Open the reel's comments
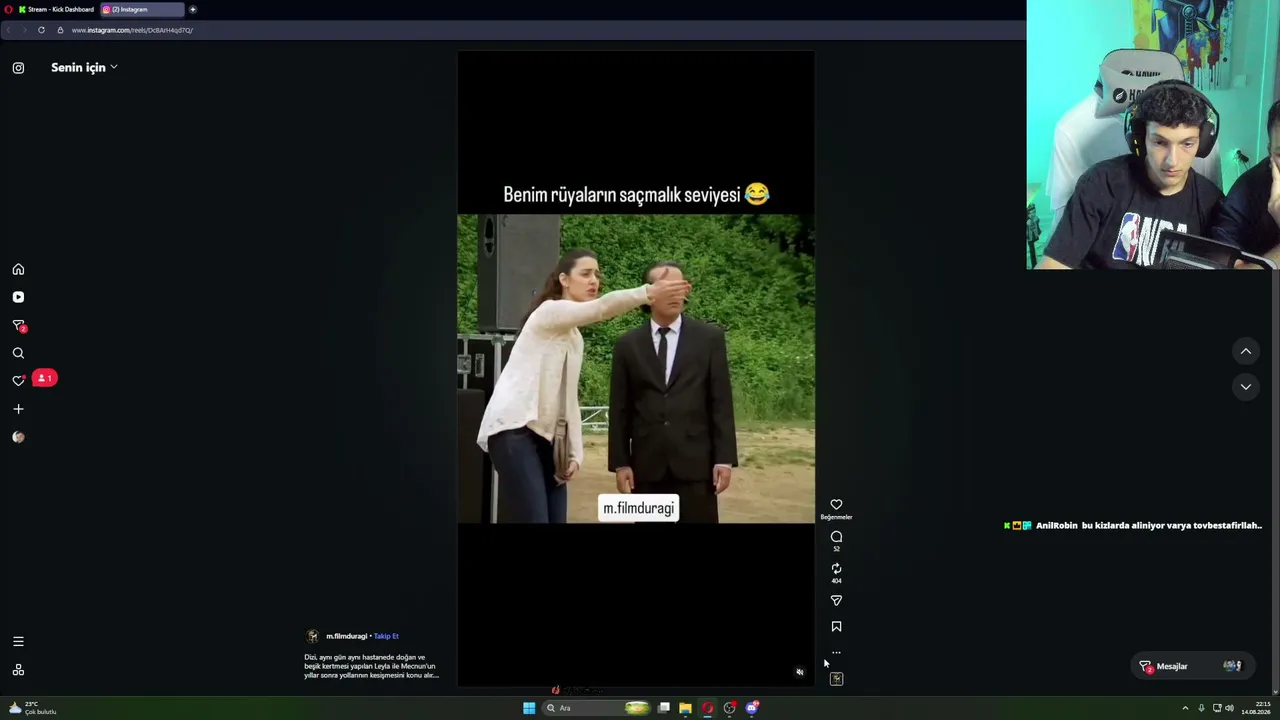This screenshot has width=1280, height=720. click(836, 537)
